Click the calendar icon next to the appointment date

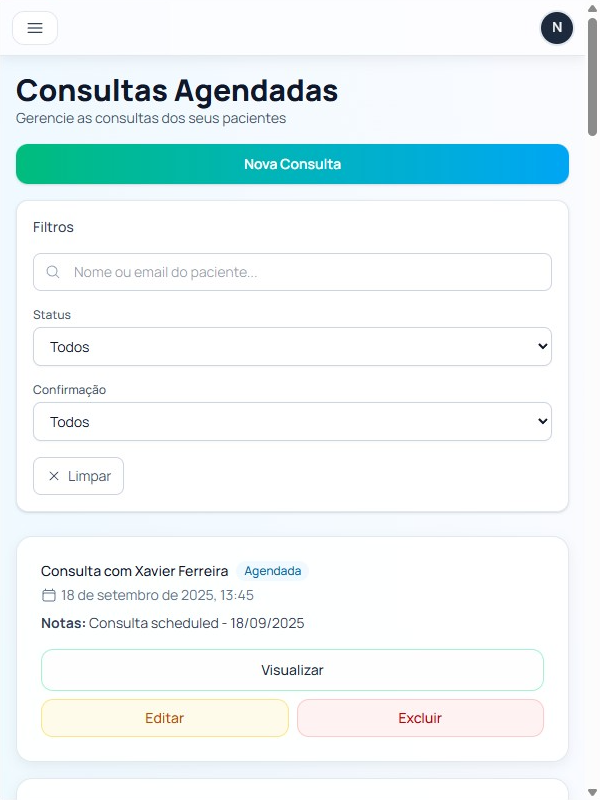tap(47, 595)
